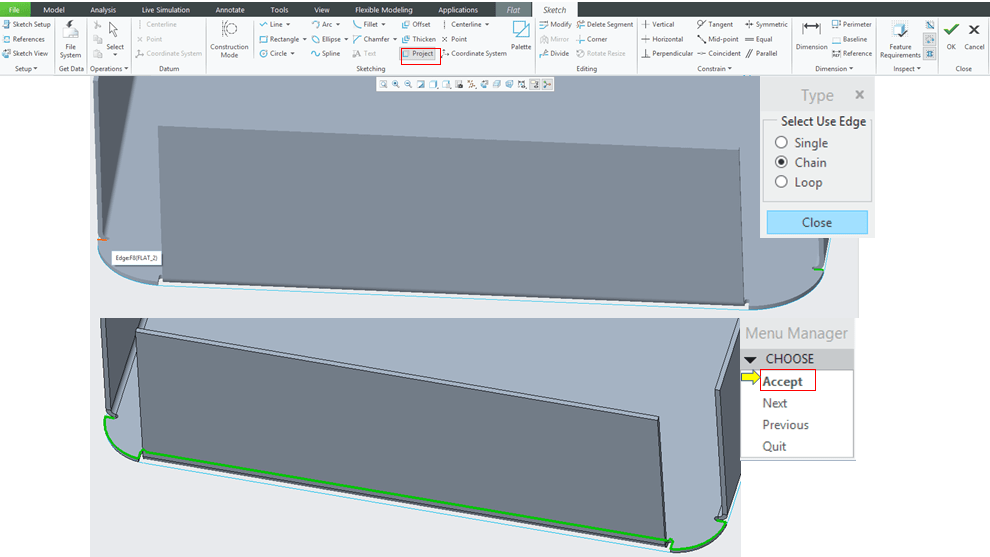
Task: Click Accept in Menu Manager
Action: point(782,381)
